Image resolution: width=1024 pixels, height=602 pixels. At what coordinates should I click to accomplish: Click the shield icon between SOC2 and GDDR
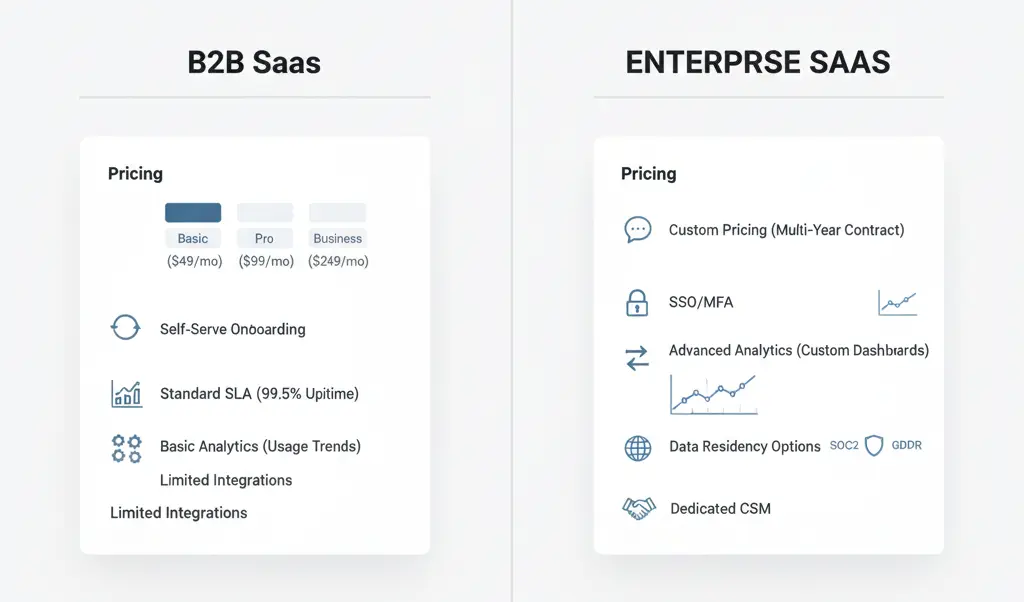pyautogui.click(x=874, y=446)
